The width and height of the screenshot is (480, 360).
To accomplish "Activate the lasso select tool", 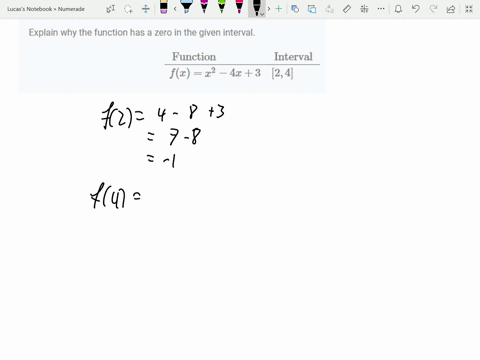I will tap(128, 9).
